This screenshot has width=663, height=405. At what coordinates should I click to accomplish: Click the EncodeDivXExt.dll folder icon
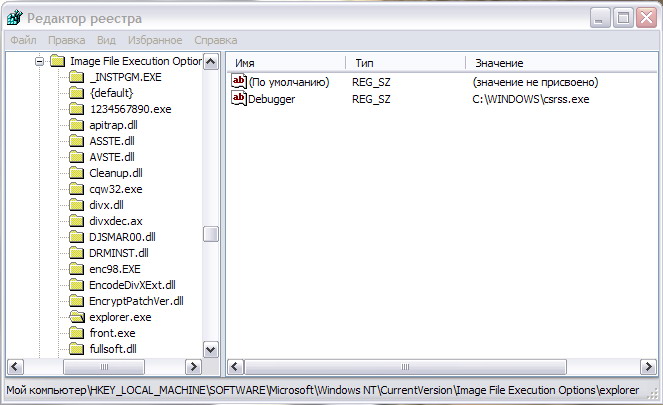[x=77, y=285]
